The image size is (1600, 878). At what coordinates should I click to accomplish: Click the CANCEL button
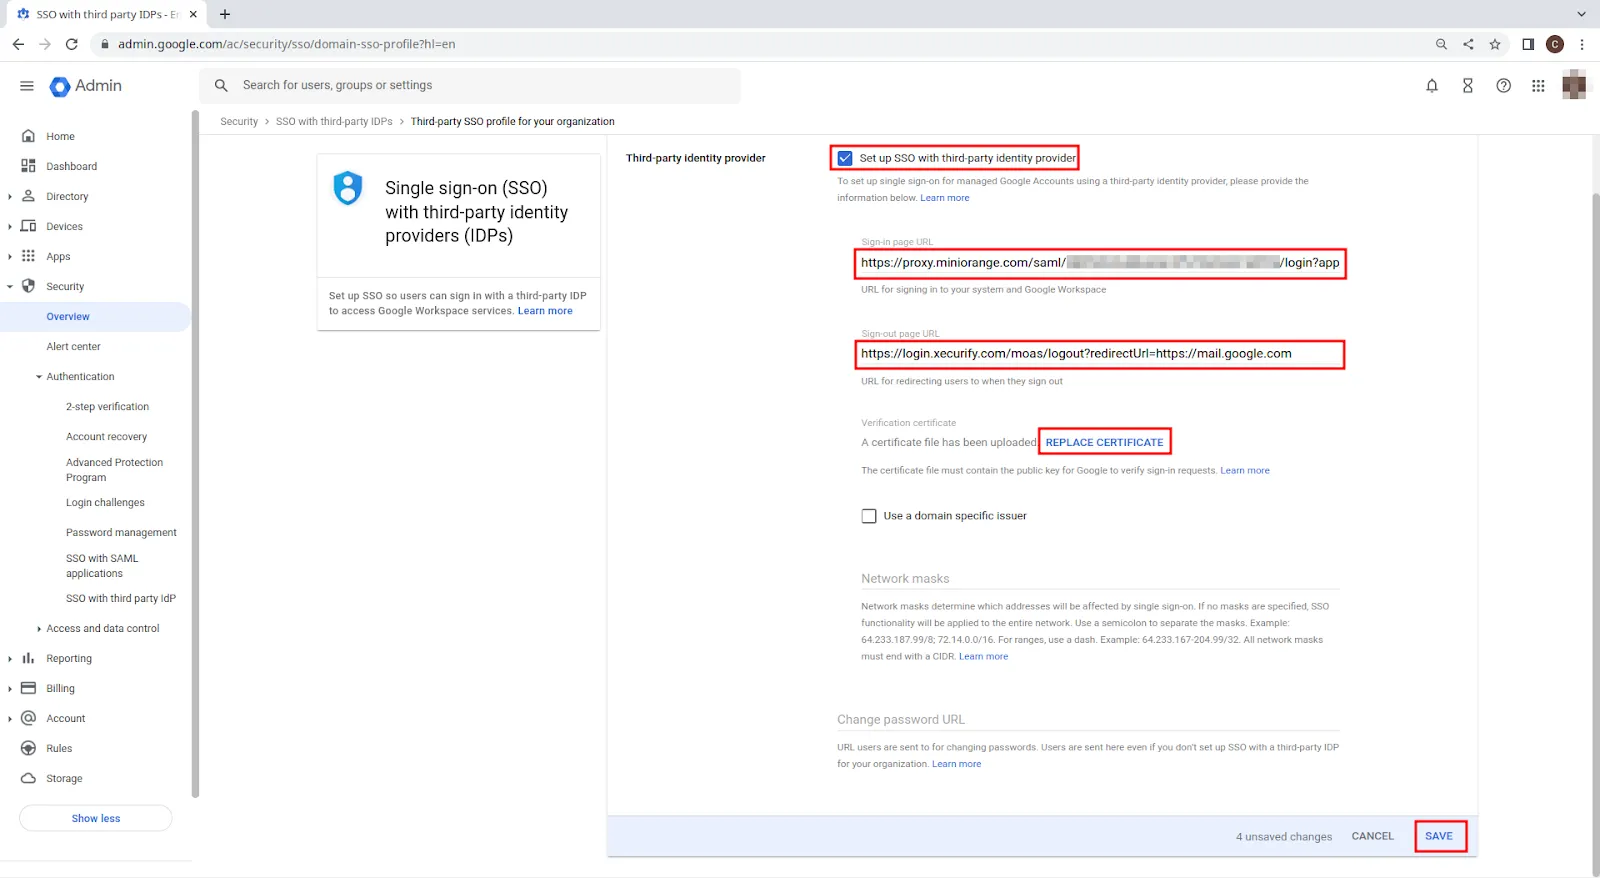tap(1372, 836)
